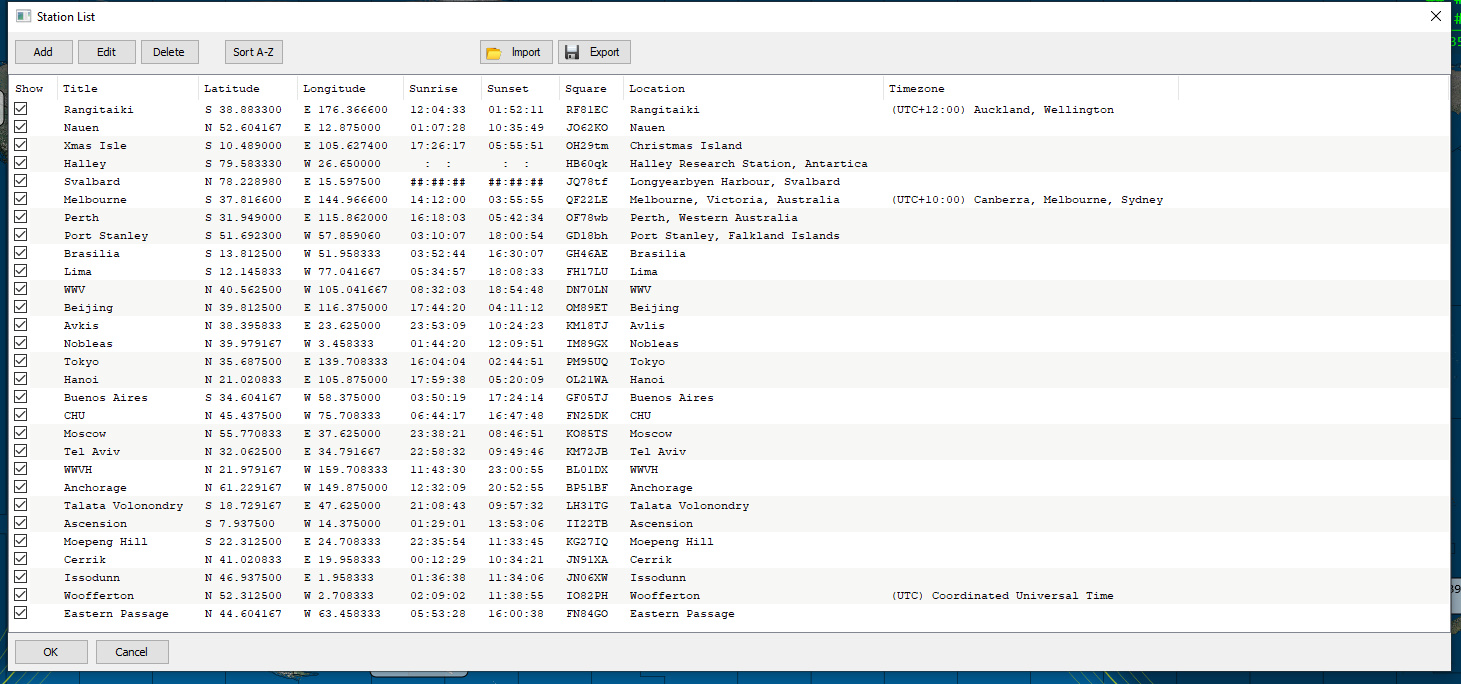
Task: Click the Sort A-Z button
Action: pyautogui.click(x=254, y=52)
